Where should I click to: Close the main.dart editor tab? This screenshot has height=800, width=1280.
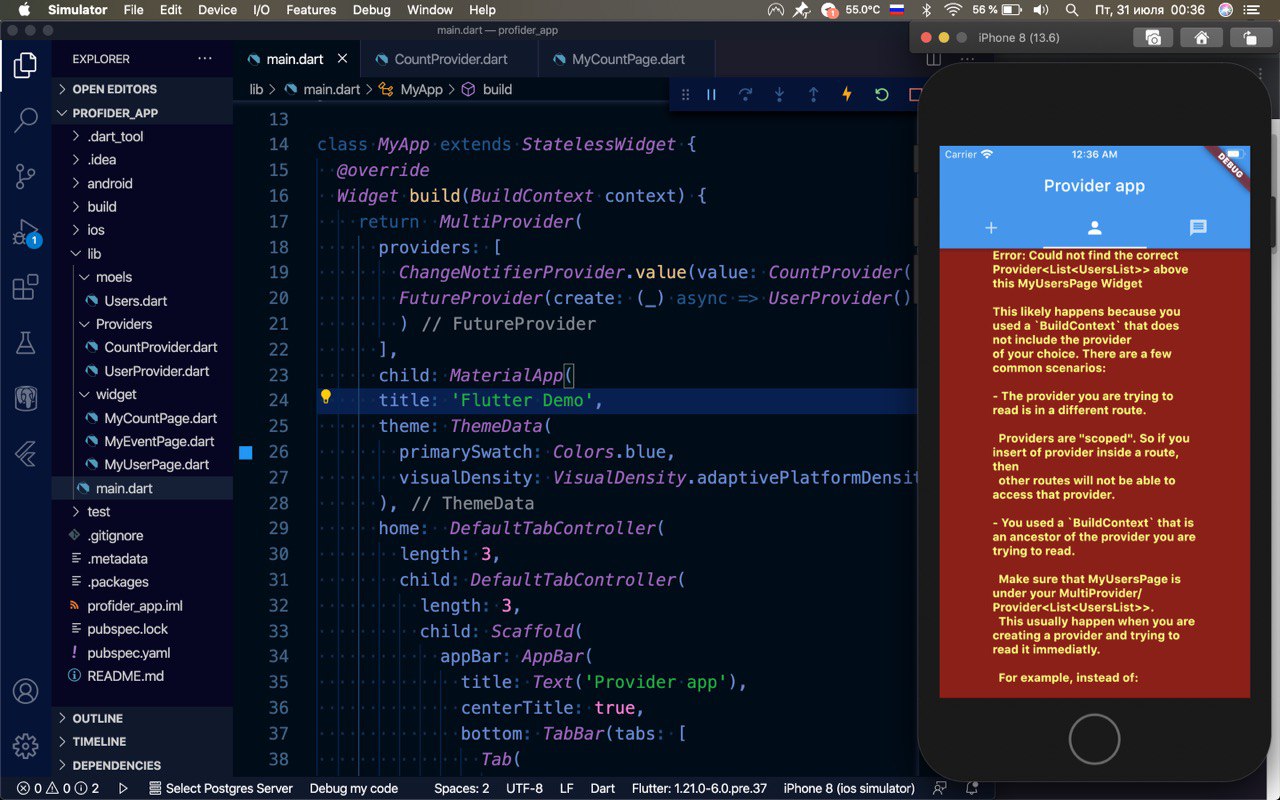tap(343, 59)
